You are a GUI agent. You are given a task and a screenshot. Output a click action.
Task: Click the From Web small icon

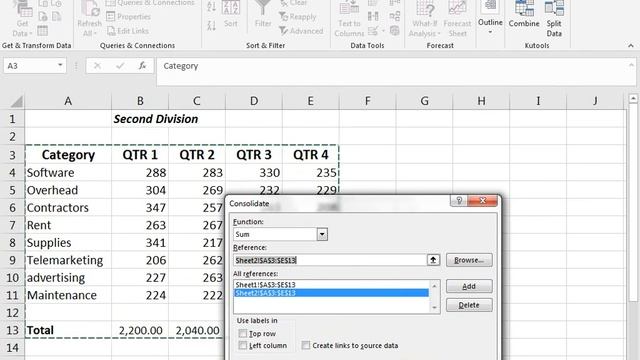(43, 16)
